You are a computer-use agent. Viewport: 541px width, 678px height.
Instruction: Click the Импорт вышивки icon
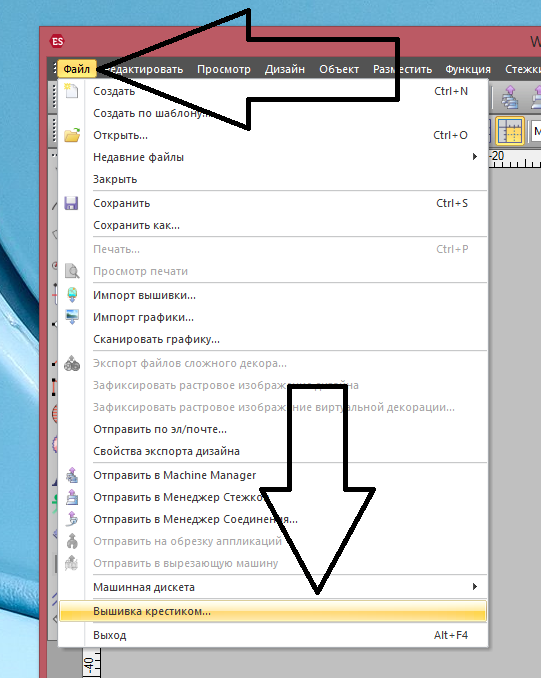pyautogui.click(x=72, y=295)
